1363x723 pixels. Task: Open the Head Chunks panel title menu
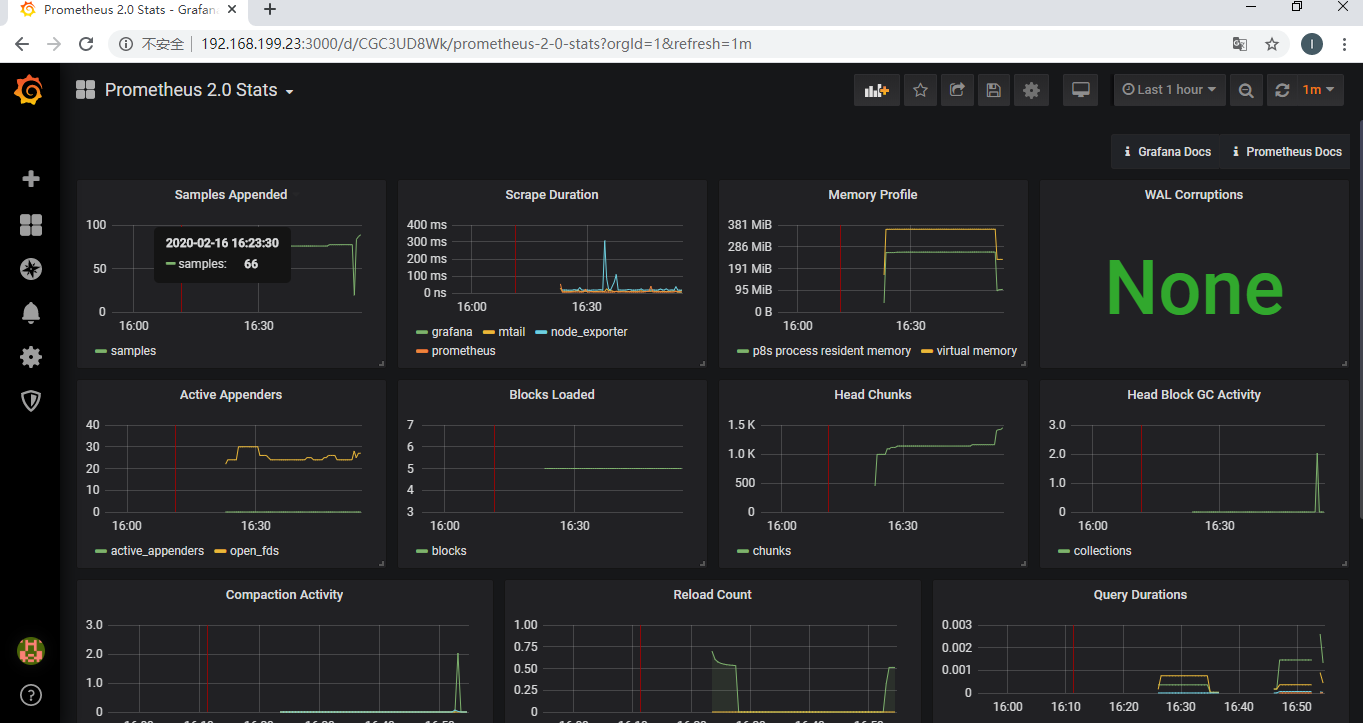point(873,395)
